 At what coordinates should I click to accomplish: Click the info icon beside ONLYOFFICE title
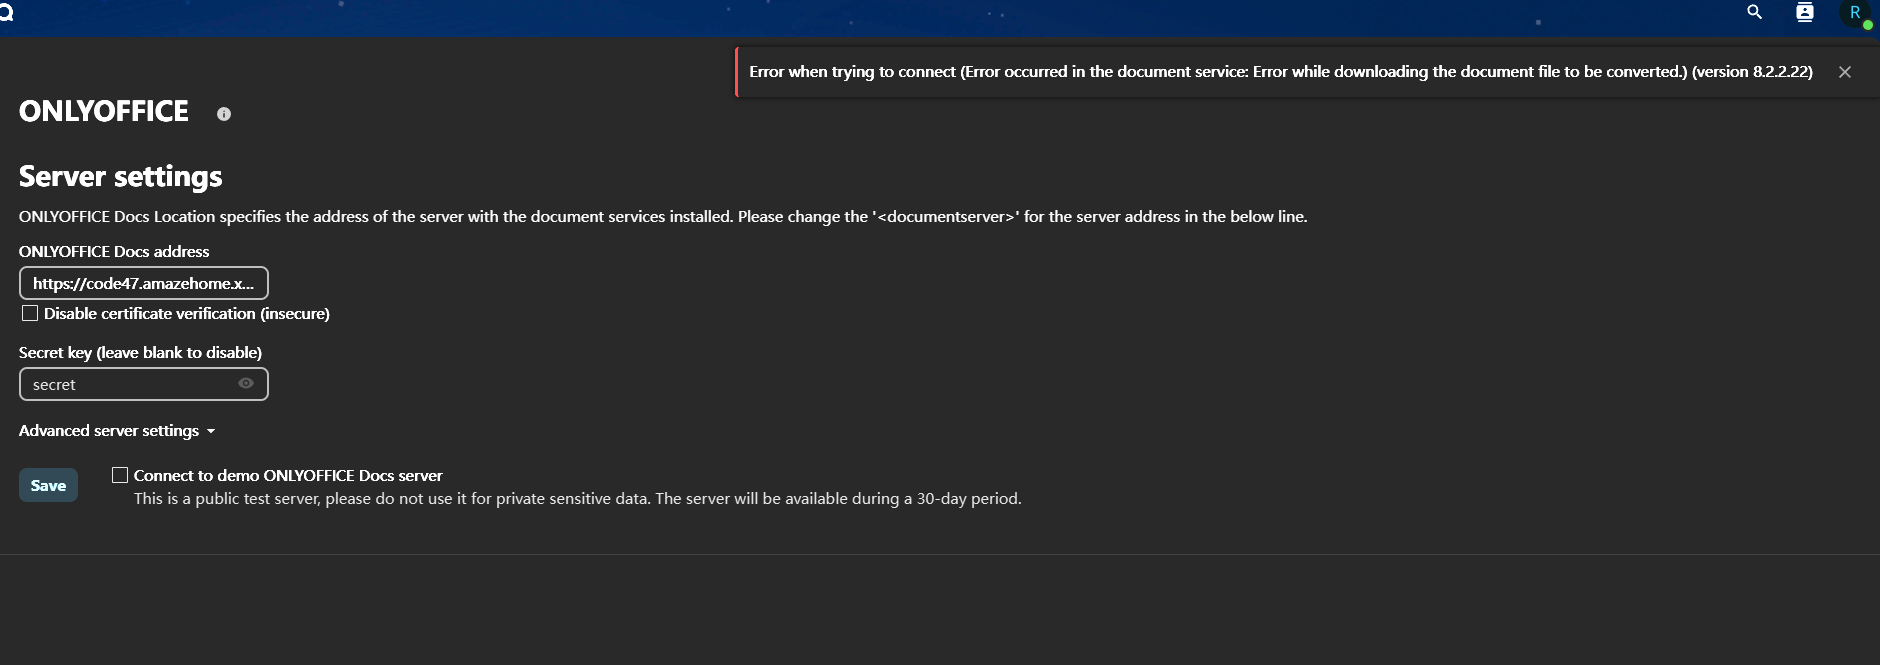[224, 114]
